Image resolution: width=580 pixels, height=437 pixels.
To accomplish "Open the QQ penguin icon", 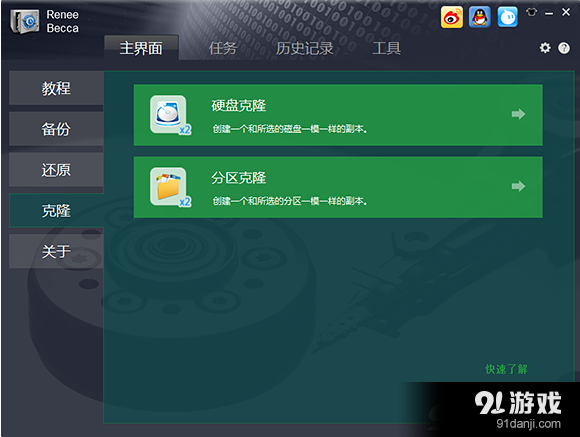I will [480, 17].
